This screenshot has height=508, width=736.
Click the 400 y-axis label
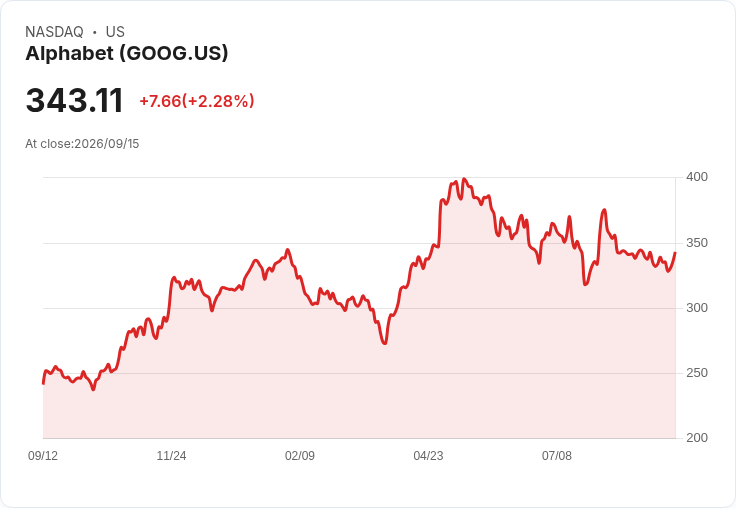click(x=697, y=177)
